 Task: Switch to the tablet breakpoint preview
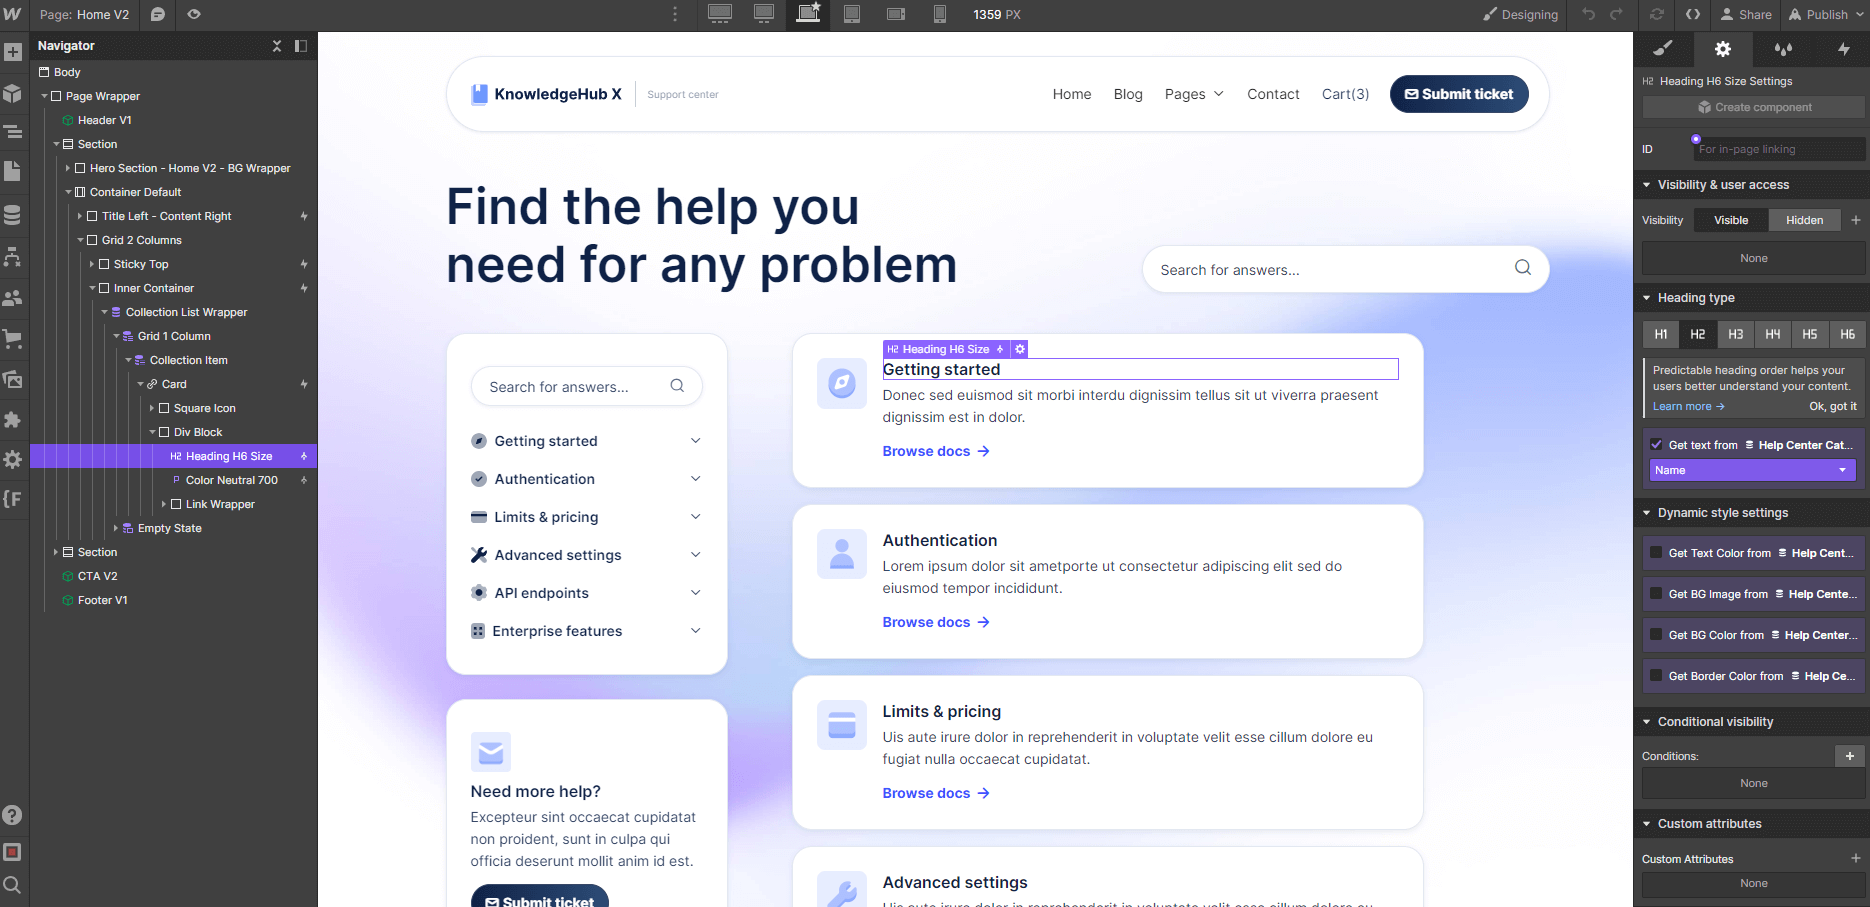(852, 14)
